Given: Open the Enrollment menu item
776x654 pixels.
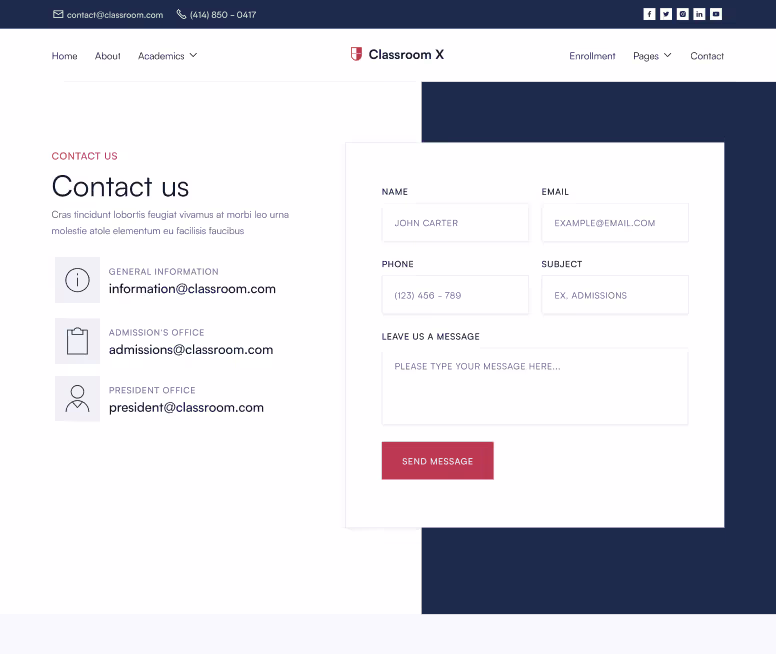Looking at the screenshot, I should click(592, 56).
